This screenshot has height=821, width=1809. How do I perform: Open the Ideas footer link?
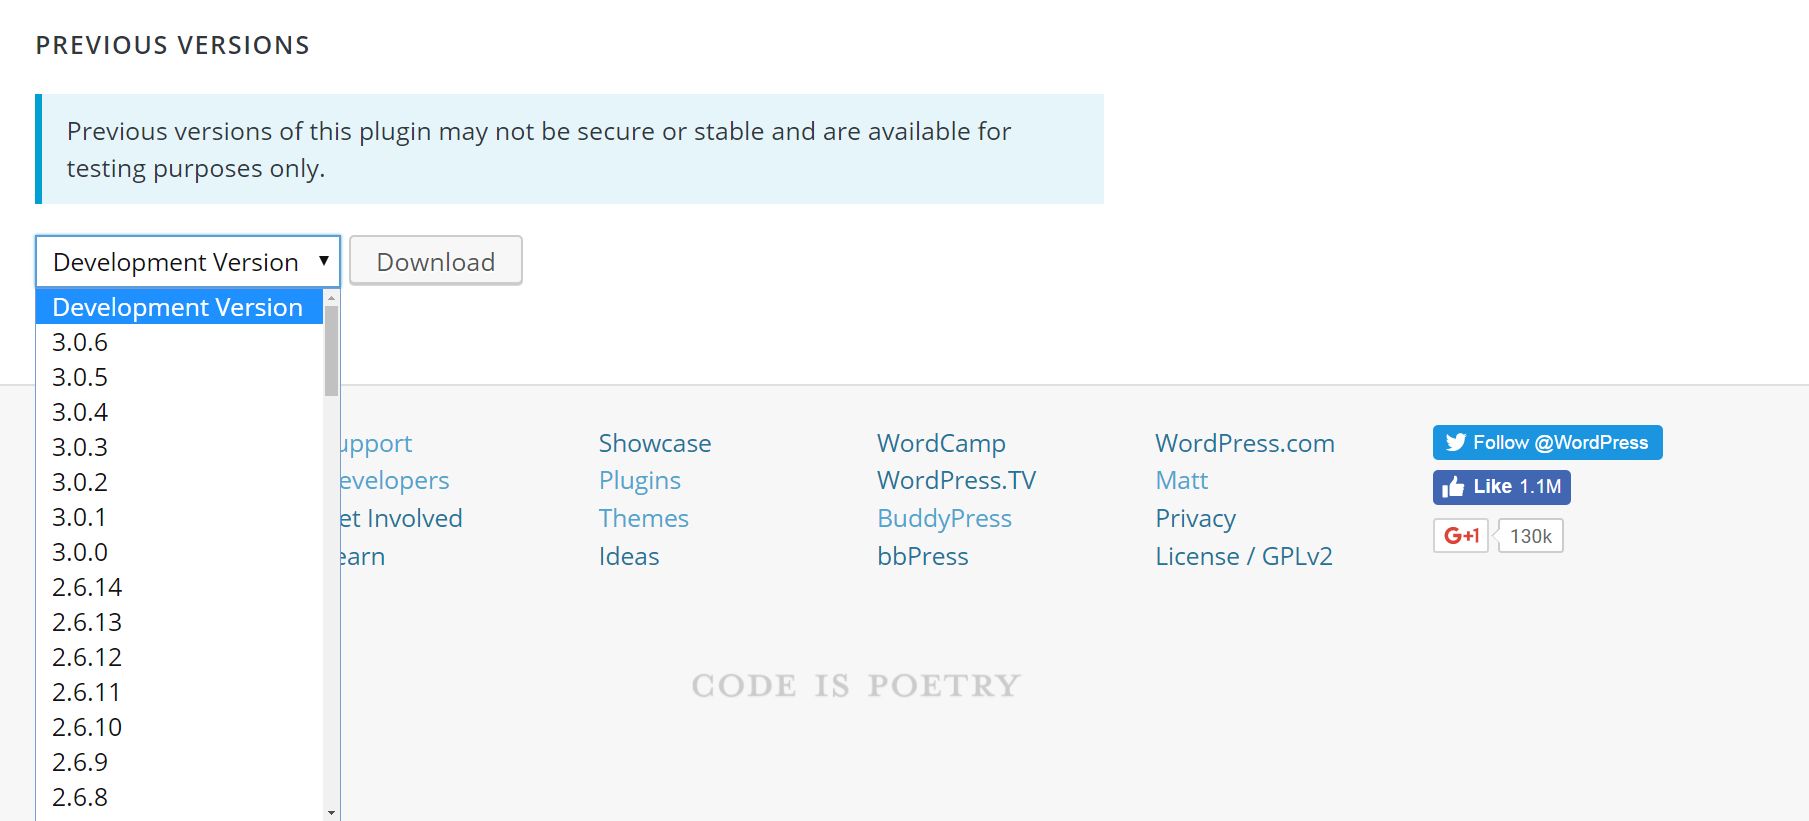(x=629, y=556)
